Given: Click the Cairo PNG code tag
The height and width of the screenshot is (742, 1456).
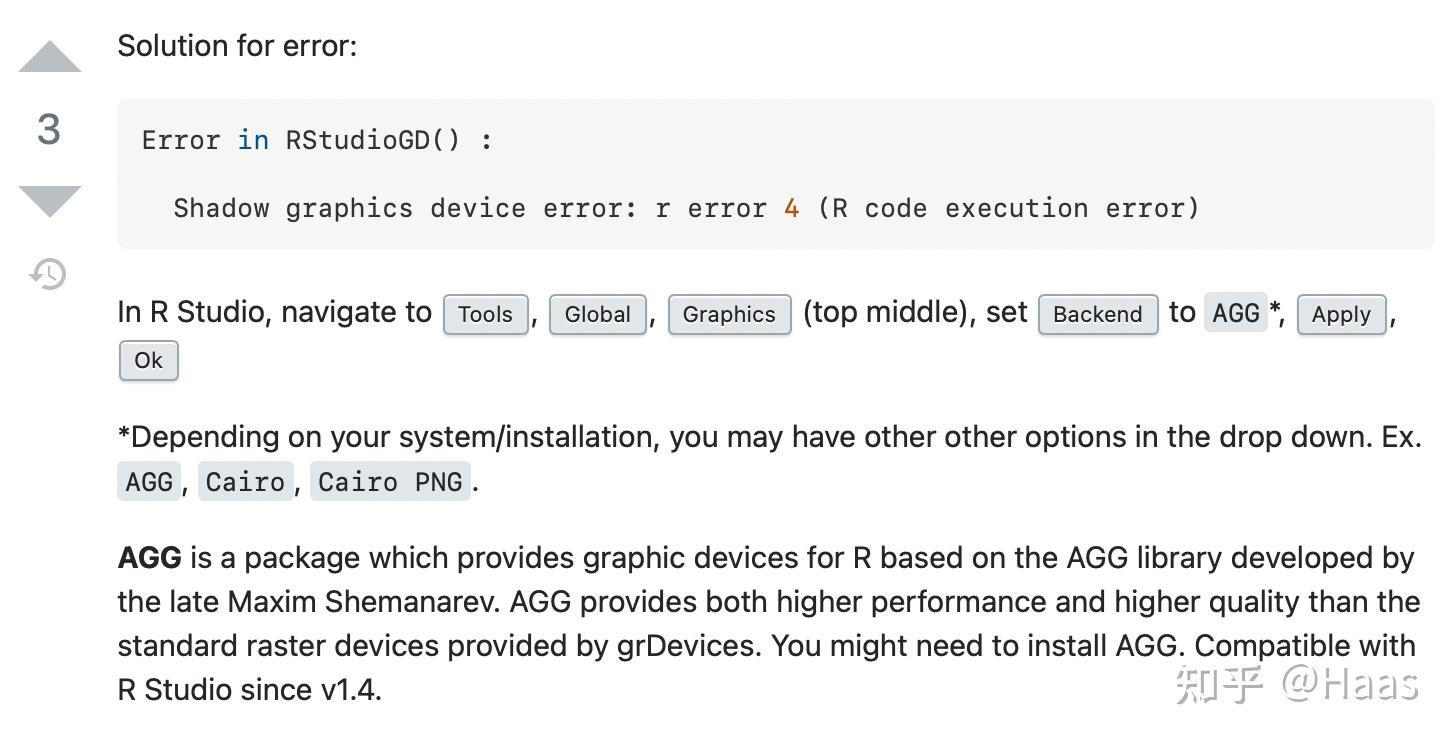Looking at the screenshot, I should (x=390, y=482).
